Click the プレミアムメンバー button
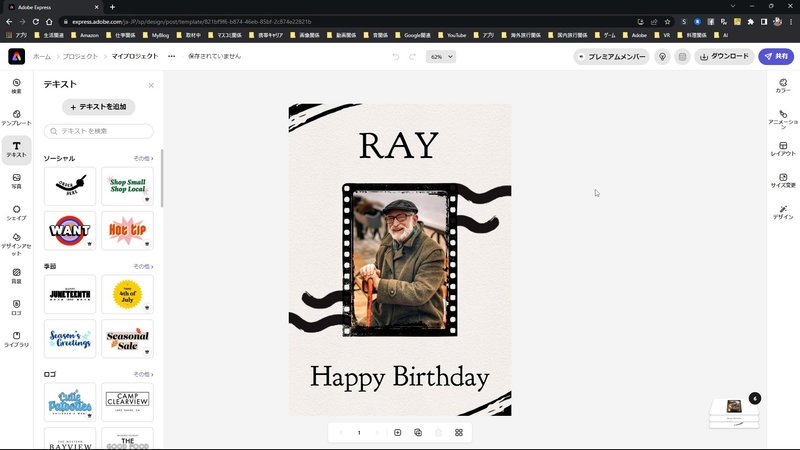Screen dimensions: 800x450 tap(611, 57)
